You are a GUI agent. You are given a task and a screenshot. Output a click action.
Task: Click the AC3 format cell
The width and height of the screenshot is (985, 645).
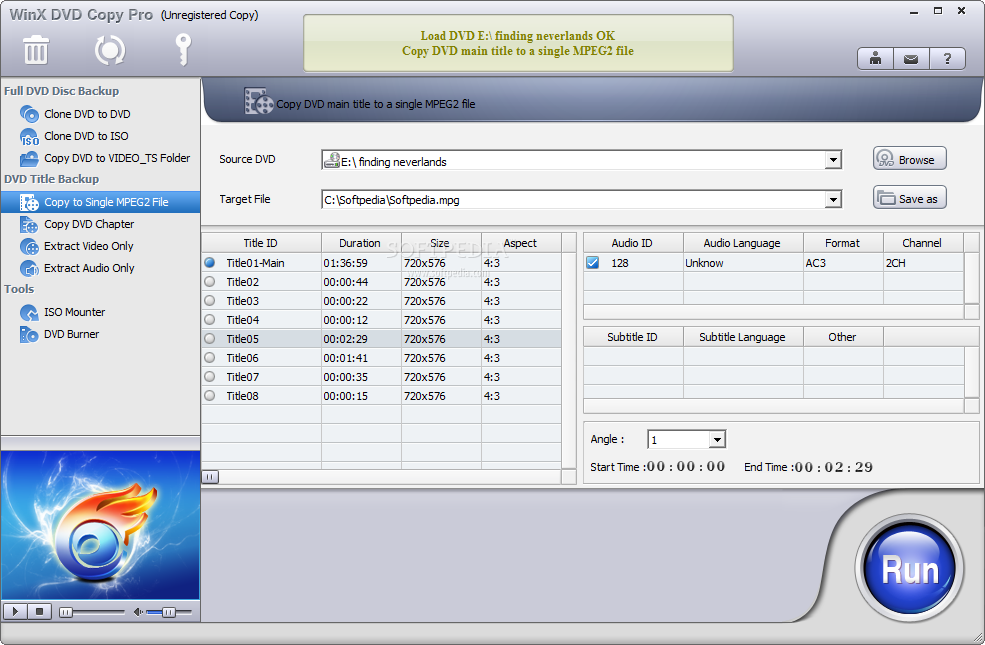pos(843,263)
